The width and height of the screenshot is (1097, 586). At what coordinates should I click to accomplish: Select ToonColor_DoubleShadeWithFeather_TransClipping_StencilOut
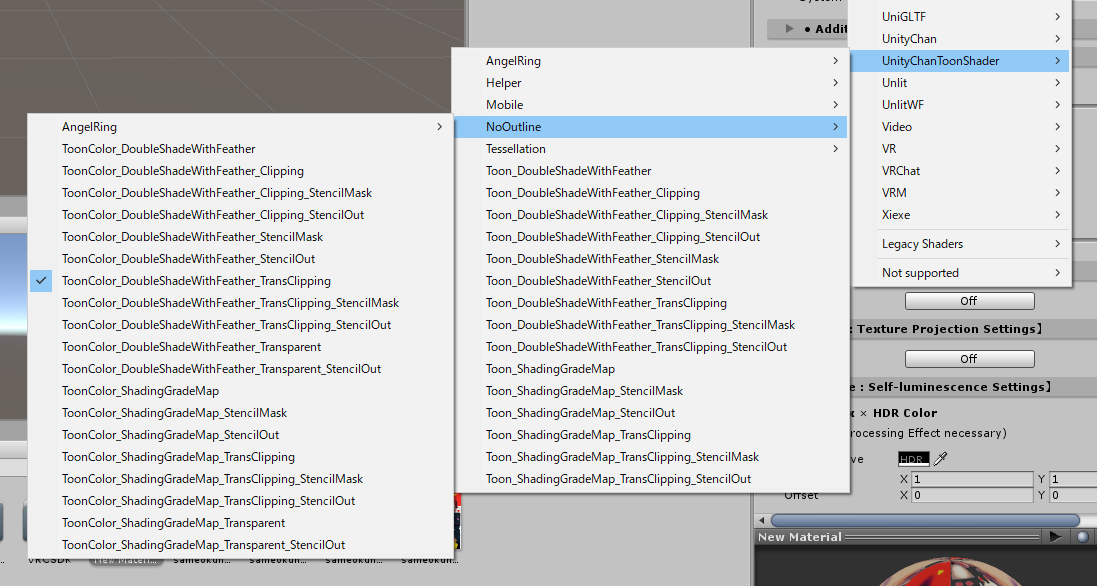(x=241, y=324)
